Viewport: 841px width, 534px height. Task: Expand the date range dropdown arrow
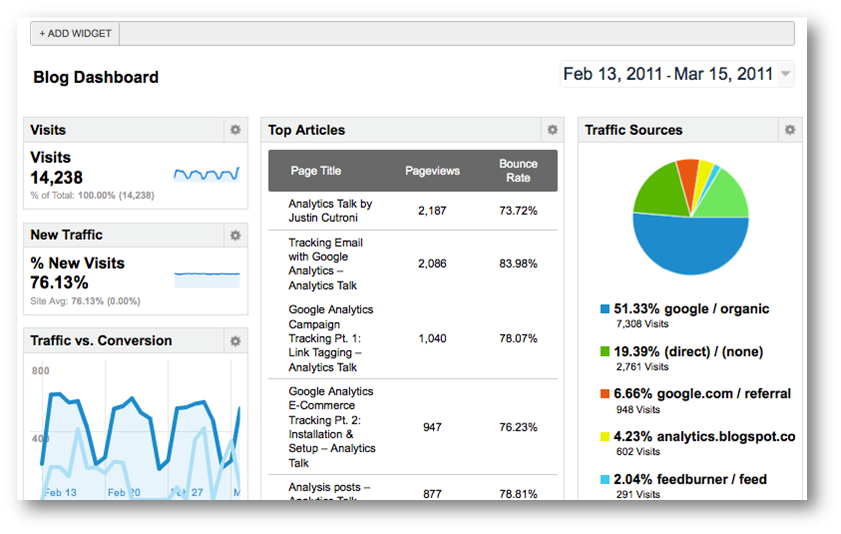[786, 74]
